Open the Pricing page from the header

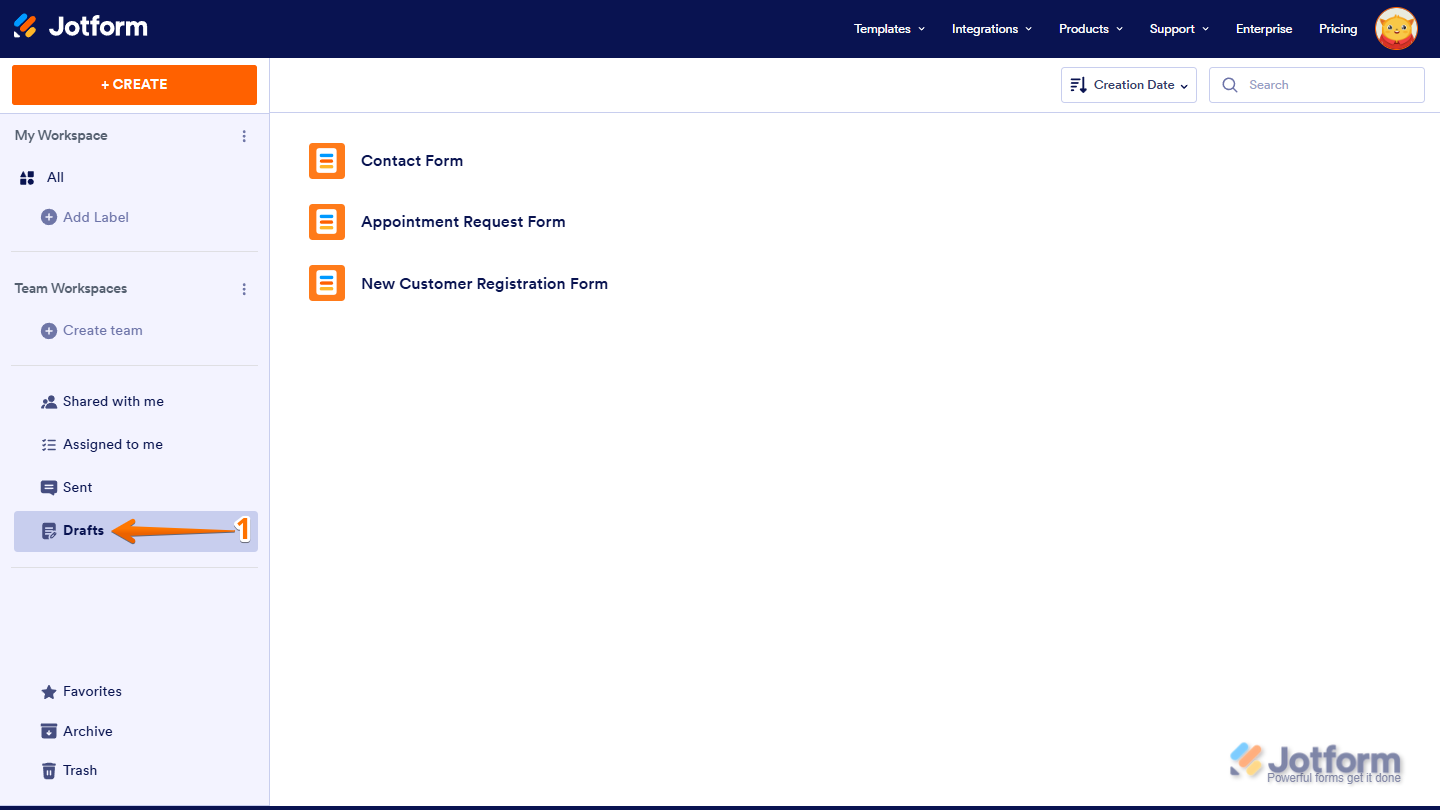coord(1337,29)
